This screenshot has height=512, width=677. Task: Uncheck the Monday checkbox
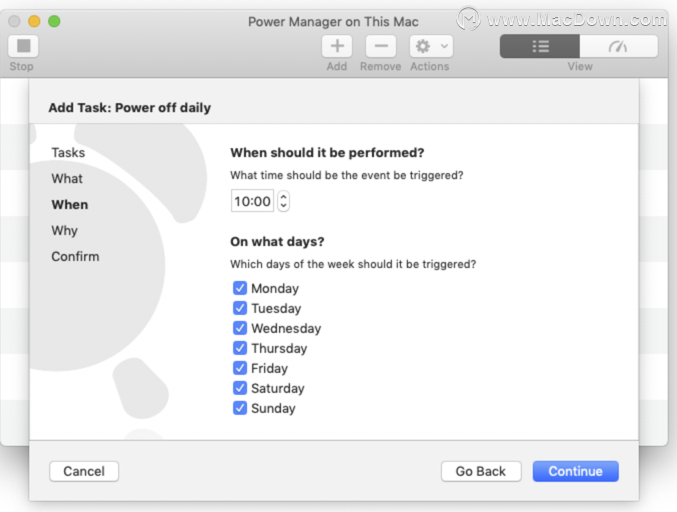tap(240, 288)
